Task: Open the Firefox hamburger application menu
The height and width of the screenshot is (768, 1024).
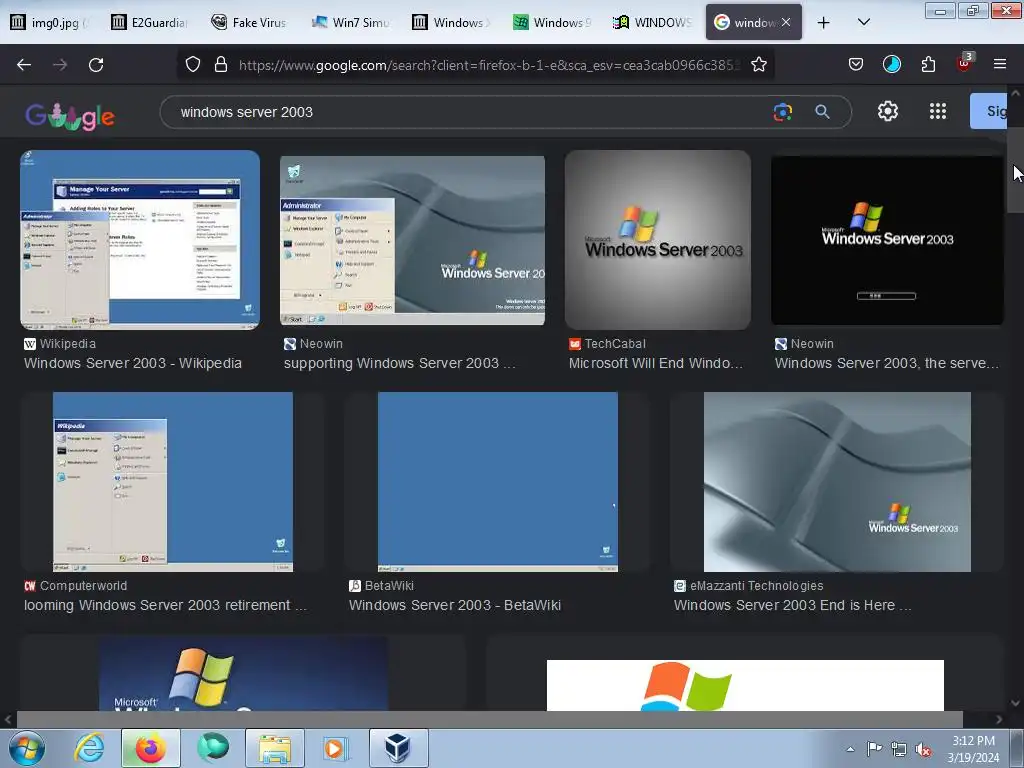Action: pyautogui.click(x=1000, y=64)
